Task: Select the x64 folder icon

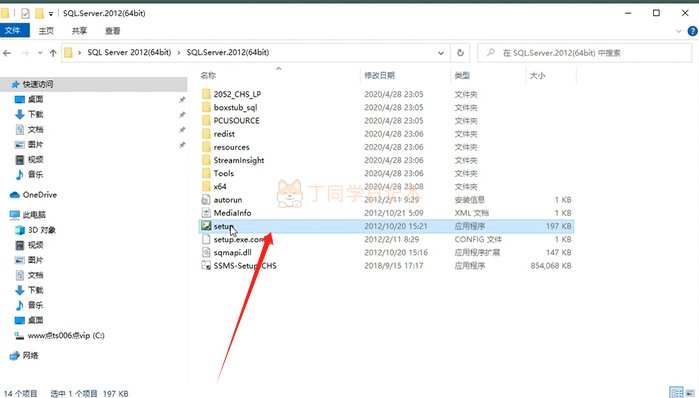Action: click(206, 186)
